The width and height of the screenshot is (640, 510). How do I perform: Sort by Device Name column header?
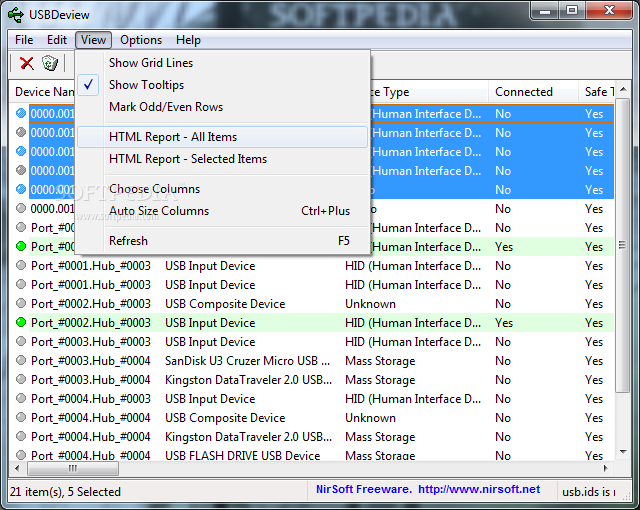[42, 92]
